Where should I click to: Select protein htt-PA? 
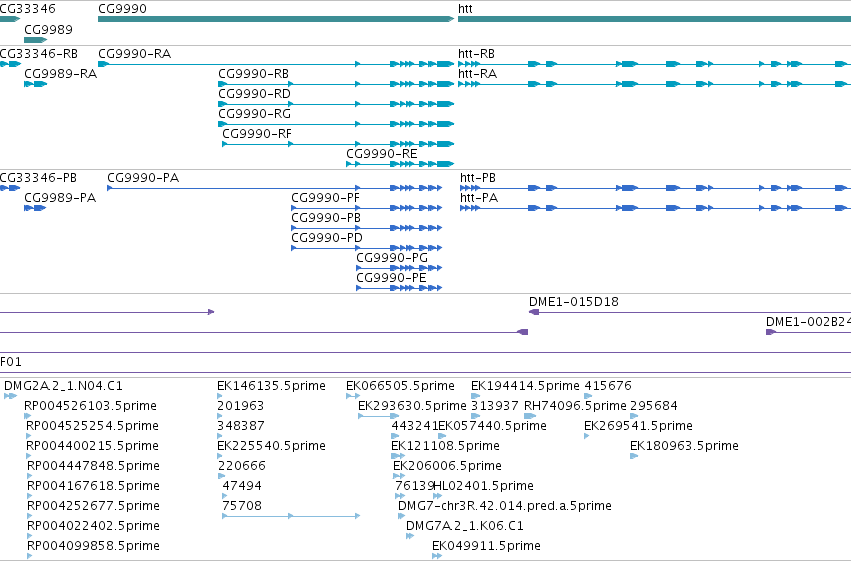(x=656, y=208)
